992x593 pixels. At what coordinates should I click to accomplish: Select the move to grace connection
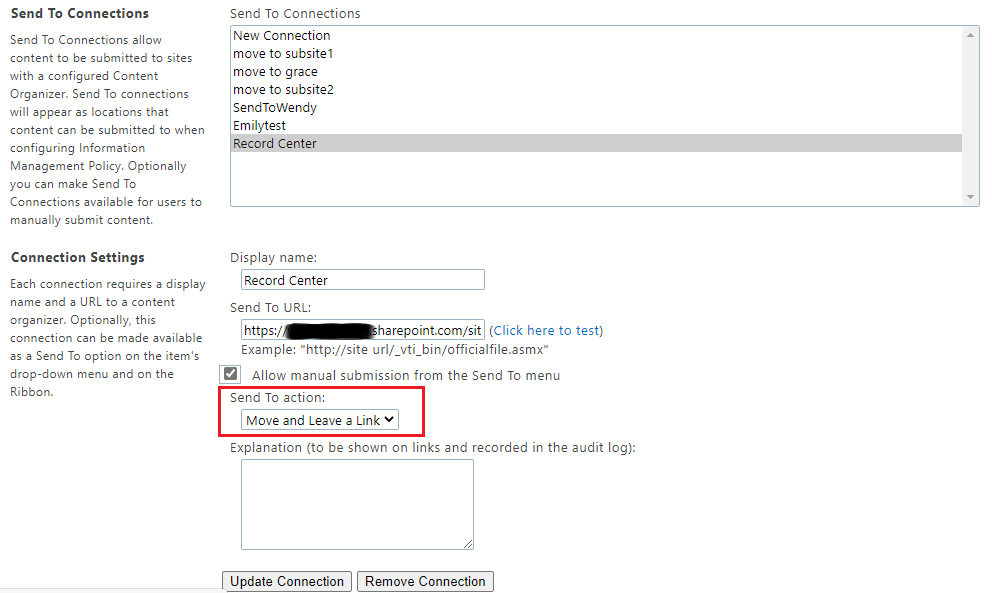coord(275,71)
